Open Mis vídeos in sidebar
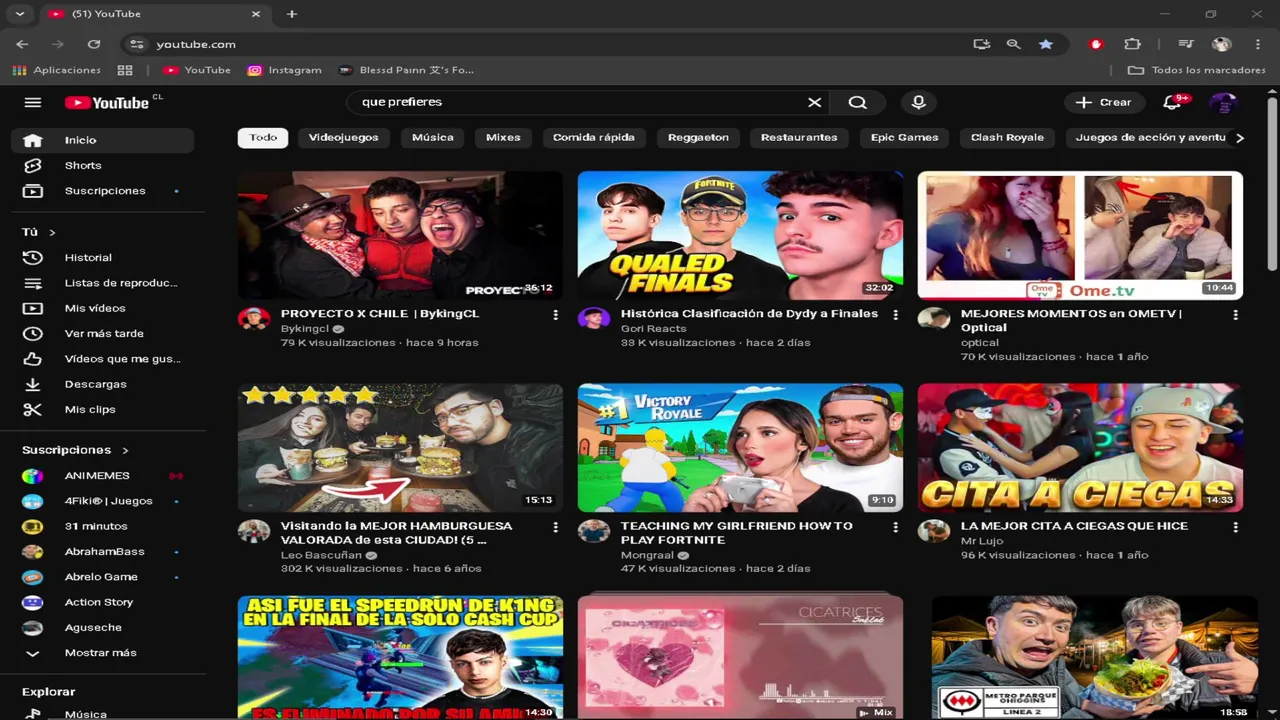 tap(102, 308)
